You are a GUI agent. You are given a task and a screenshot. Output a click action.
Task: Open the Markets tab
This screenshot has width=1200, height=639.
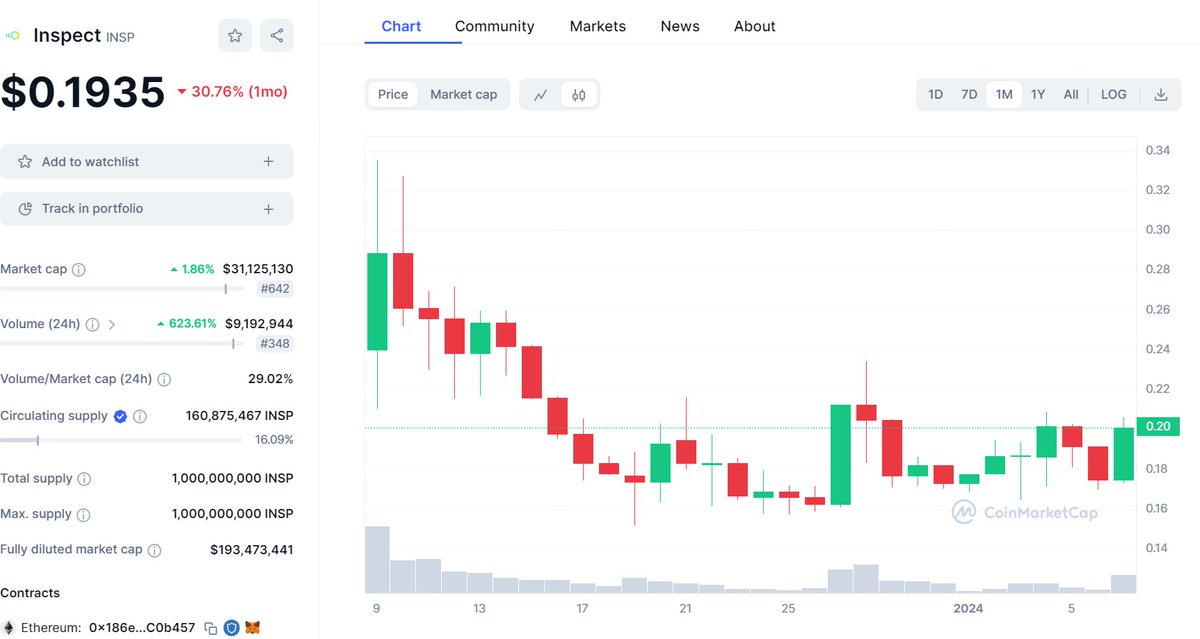click(598, 26)
